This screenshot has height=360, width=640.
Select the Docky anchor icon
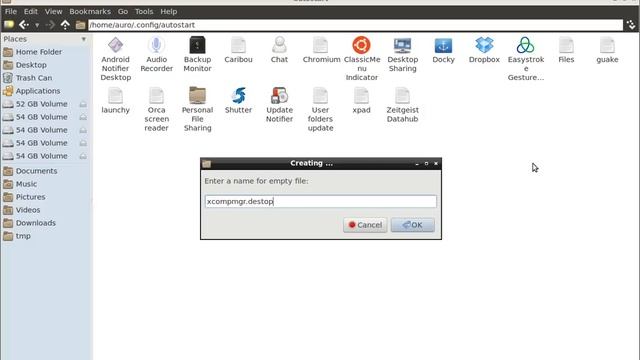443,45
